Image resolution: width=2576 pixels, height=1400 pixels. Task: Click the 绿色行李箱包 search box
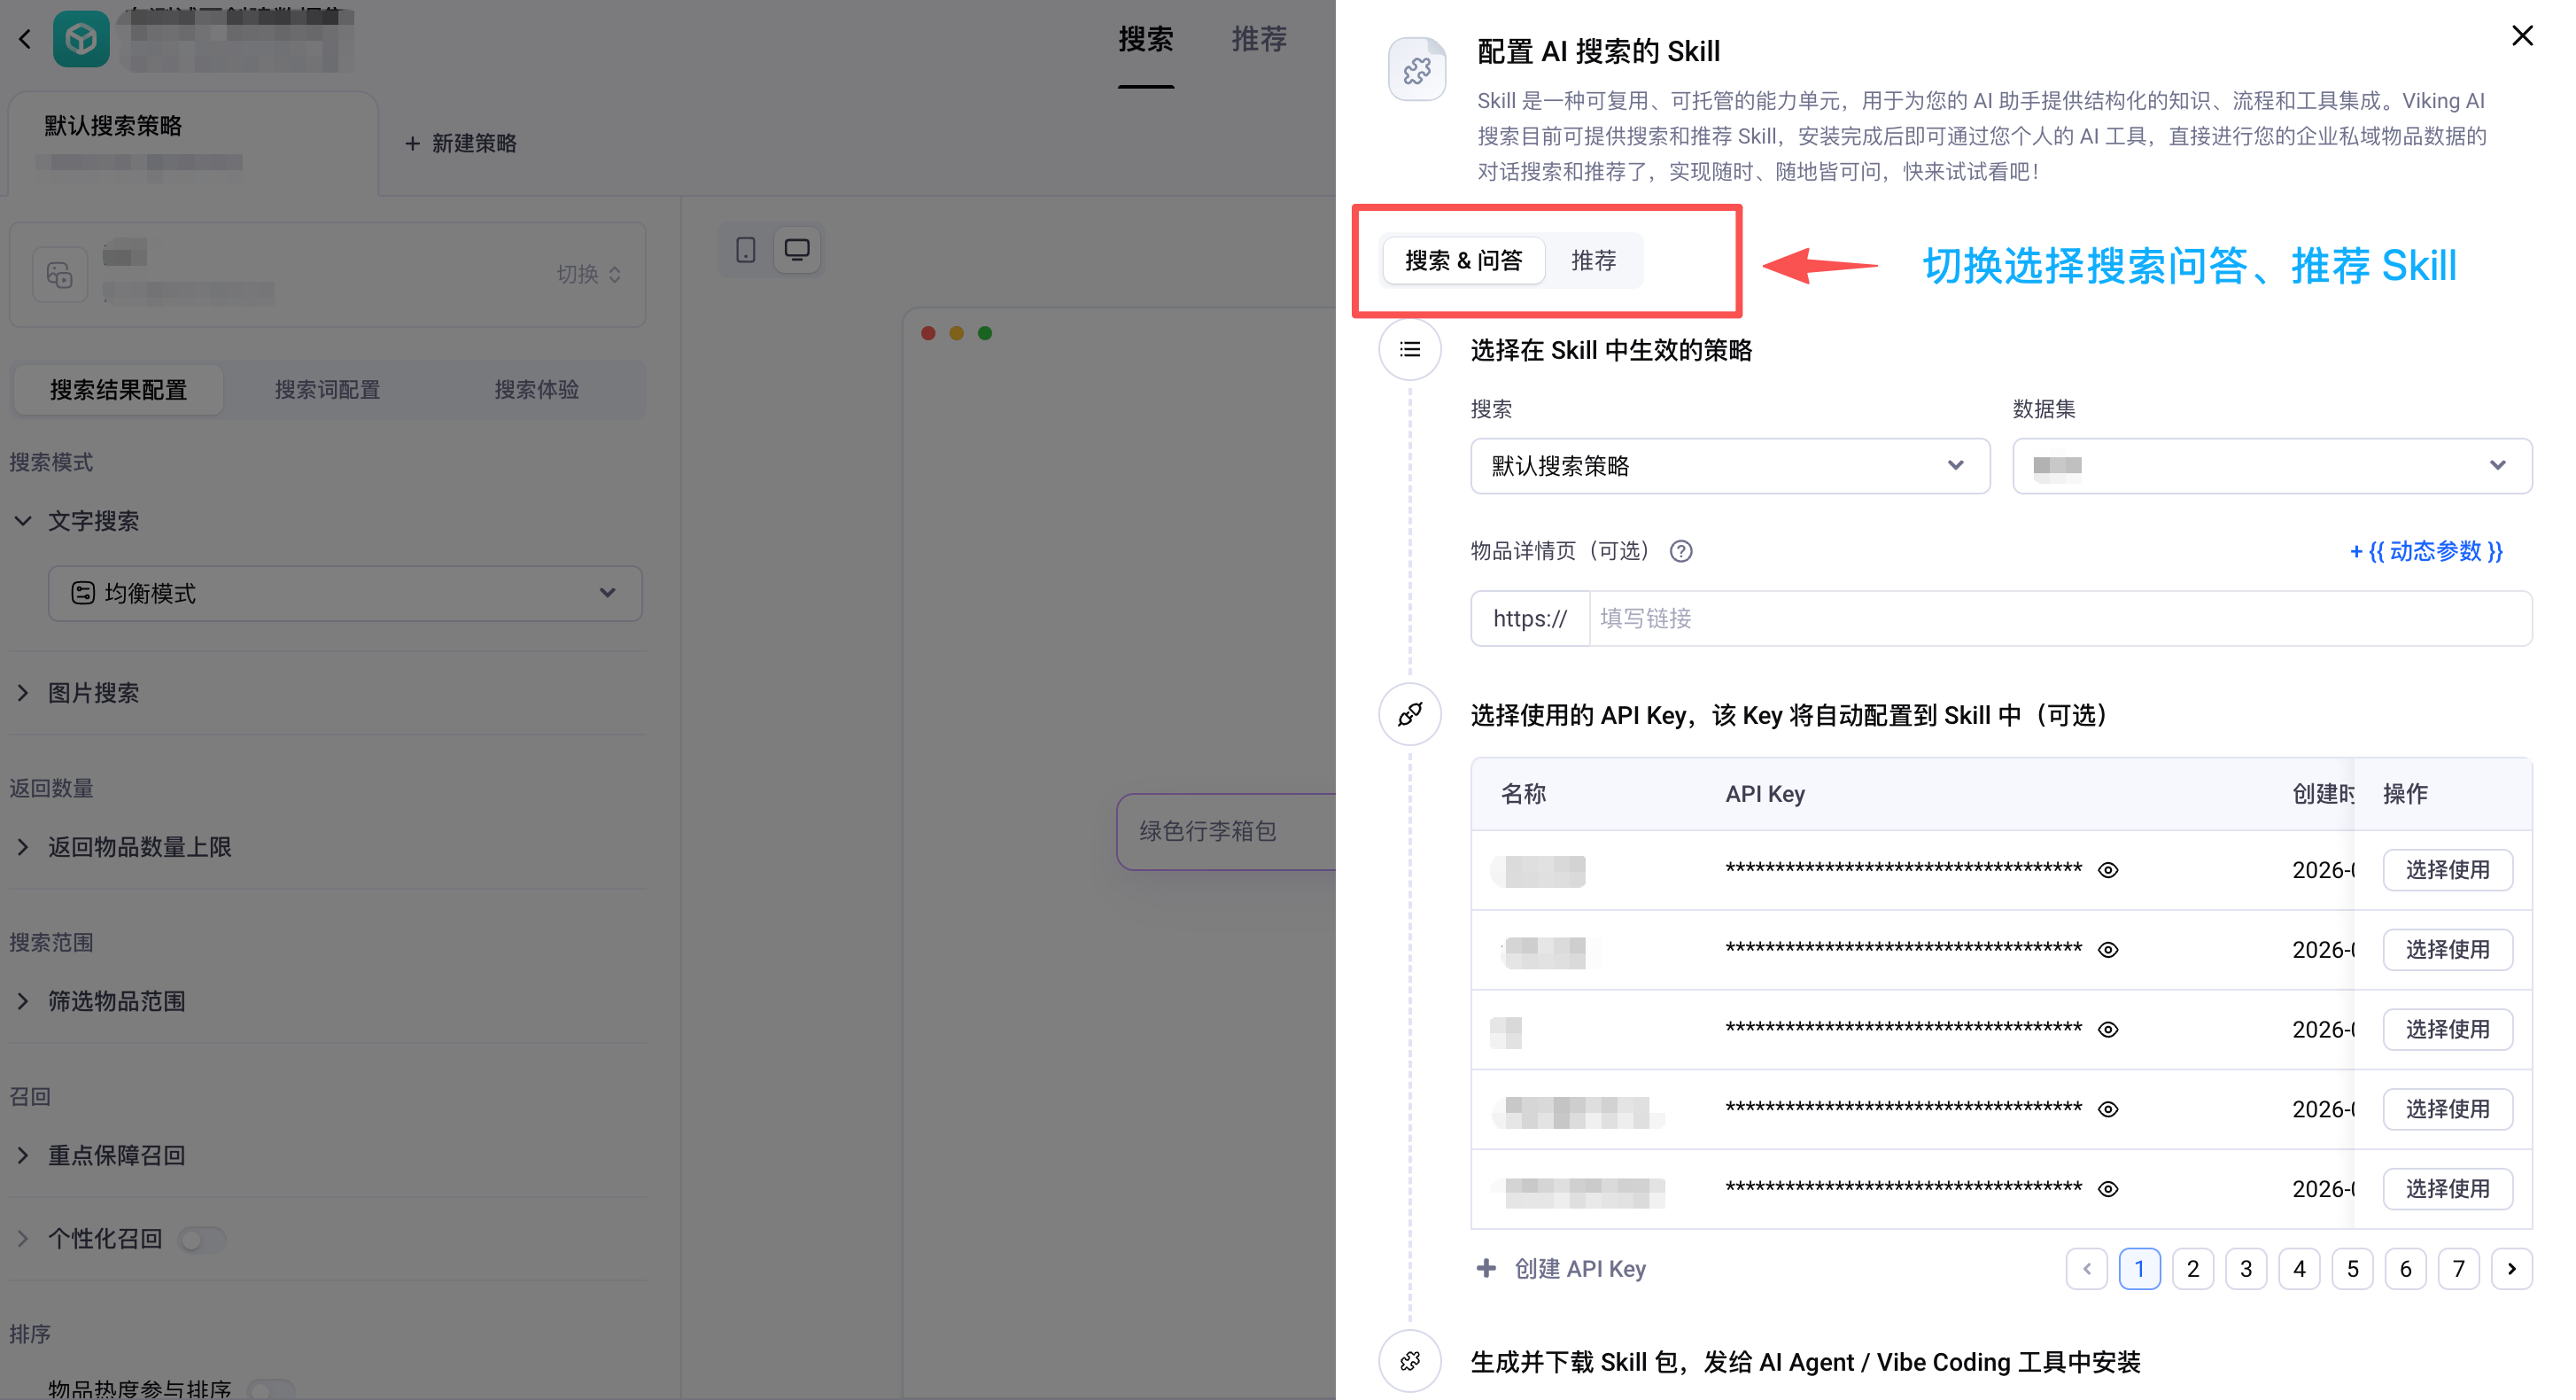click(x=1226, y=831)
